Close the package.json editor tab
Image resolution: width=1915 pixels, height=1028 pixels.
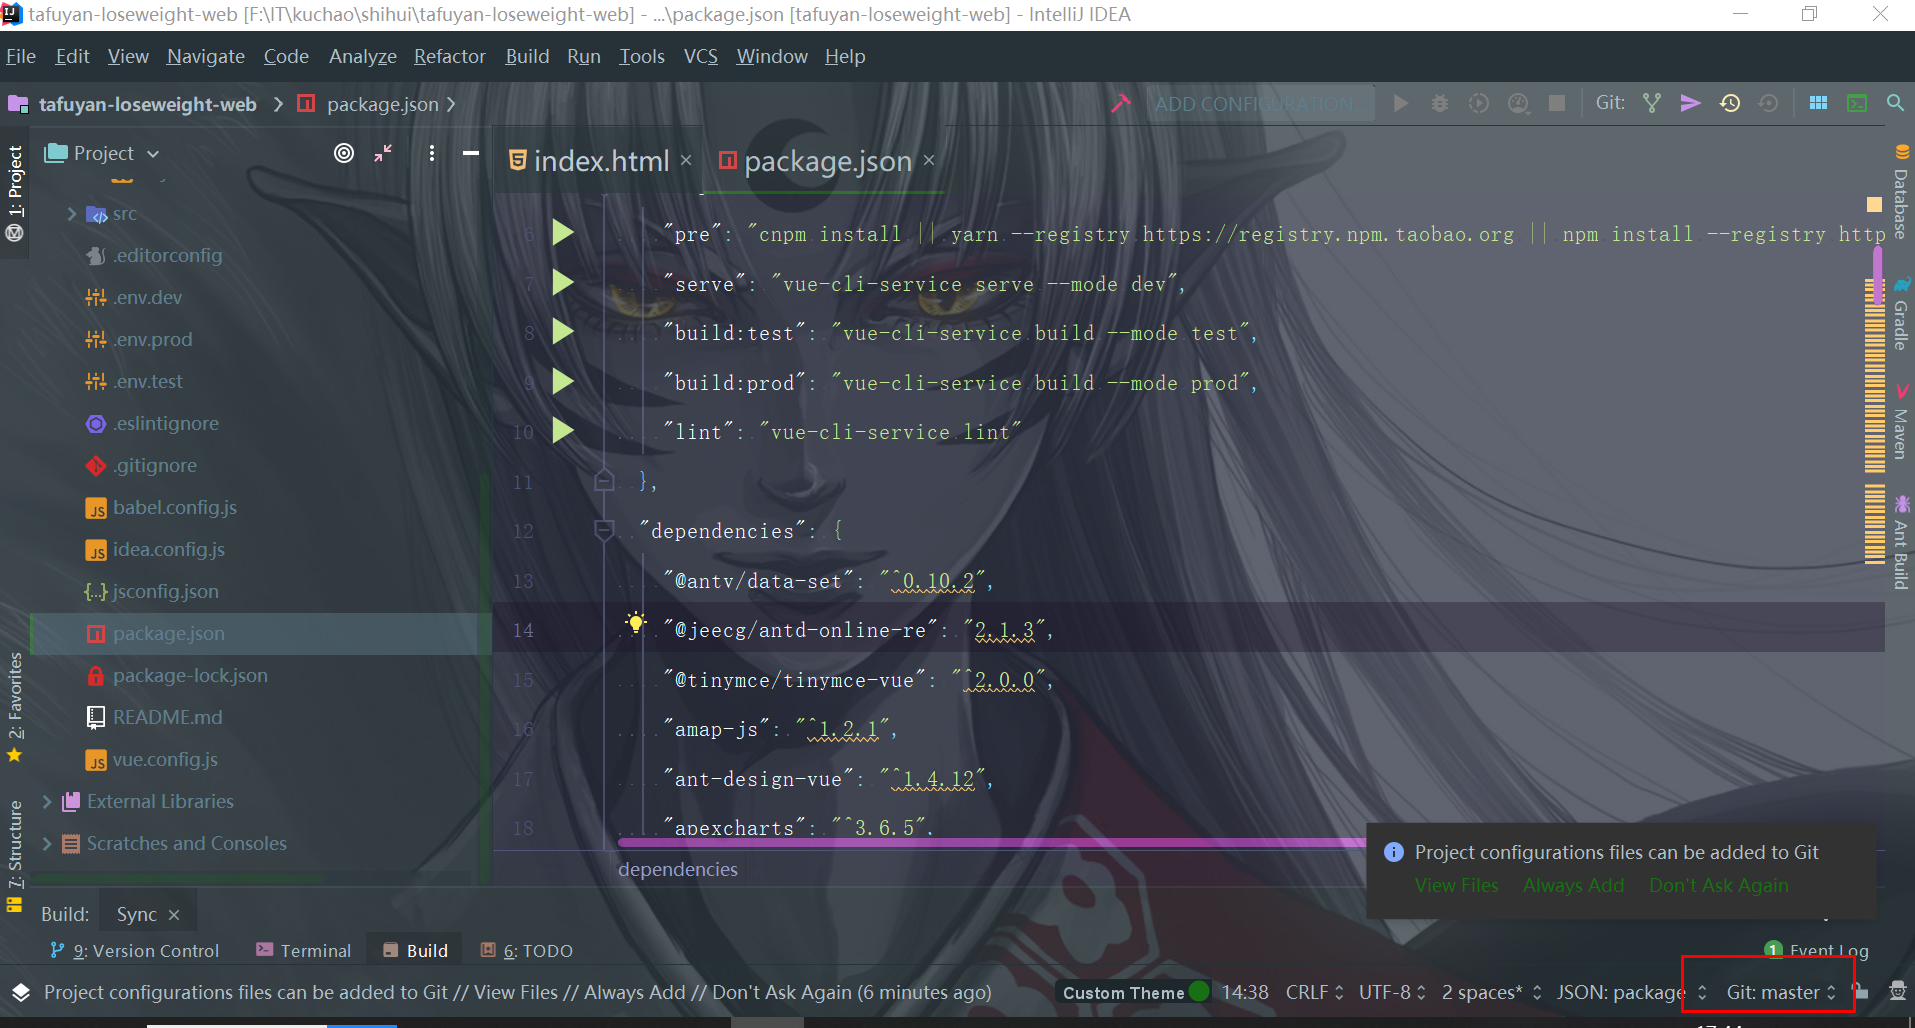click(928, 160)
